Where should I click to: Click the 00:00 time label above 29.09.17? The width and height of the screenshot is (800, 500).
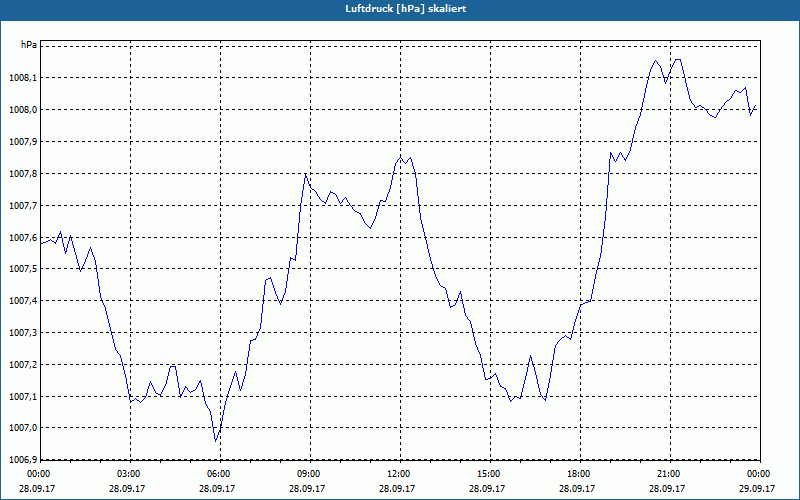(759, 474)
